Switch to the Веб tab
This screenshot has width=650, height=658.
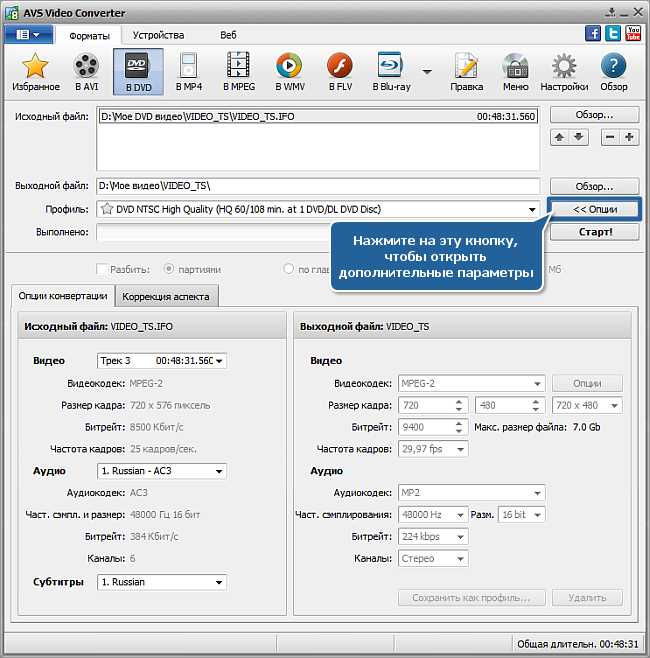[x=228, y=35]
